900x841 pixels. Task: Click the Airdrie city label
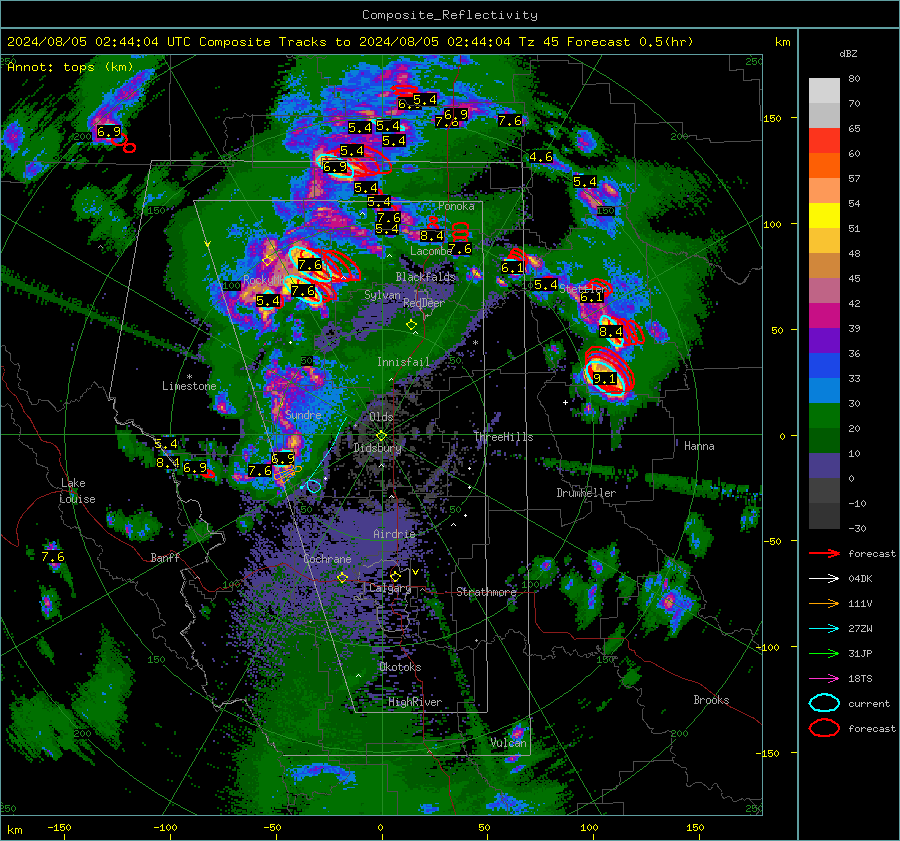pyautogui.click(x=394, y=534)
